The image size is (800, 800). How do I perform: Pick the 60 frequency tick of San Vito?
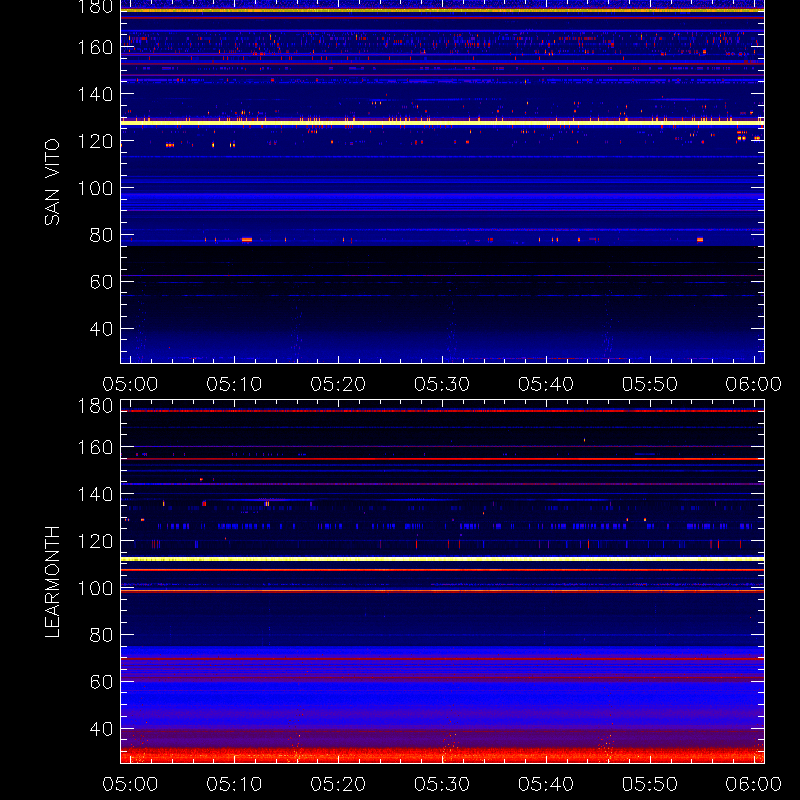[102, 282]
